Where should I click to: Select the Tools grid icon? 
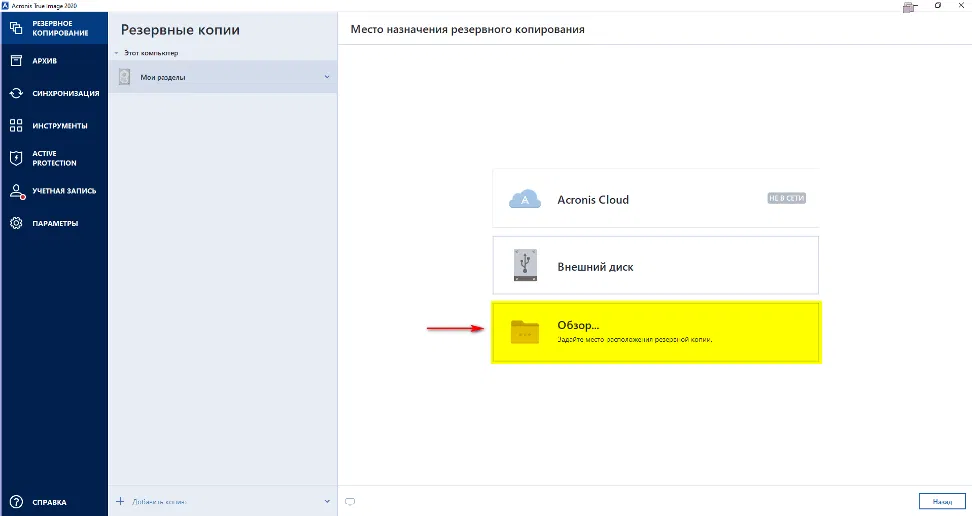(16, 126)
